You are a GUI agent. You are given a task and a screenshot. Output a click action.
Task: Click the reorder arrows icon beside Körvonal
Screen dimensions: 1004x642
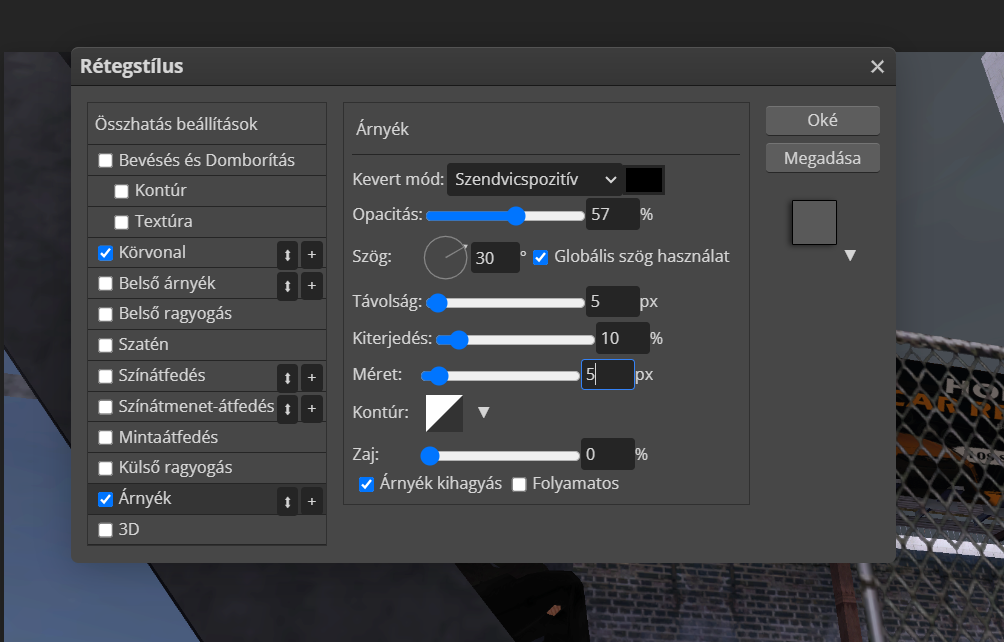pos(288,254)
